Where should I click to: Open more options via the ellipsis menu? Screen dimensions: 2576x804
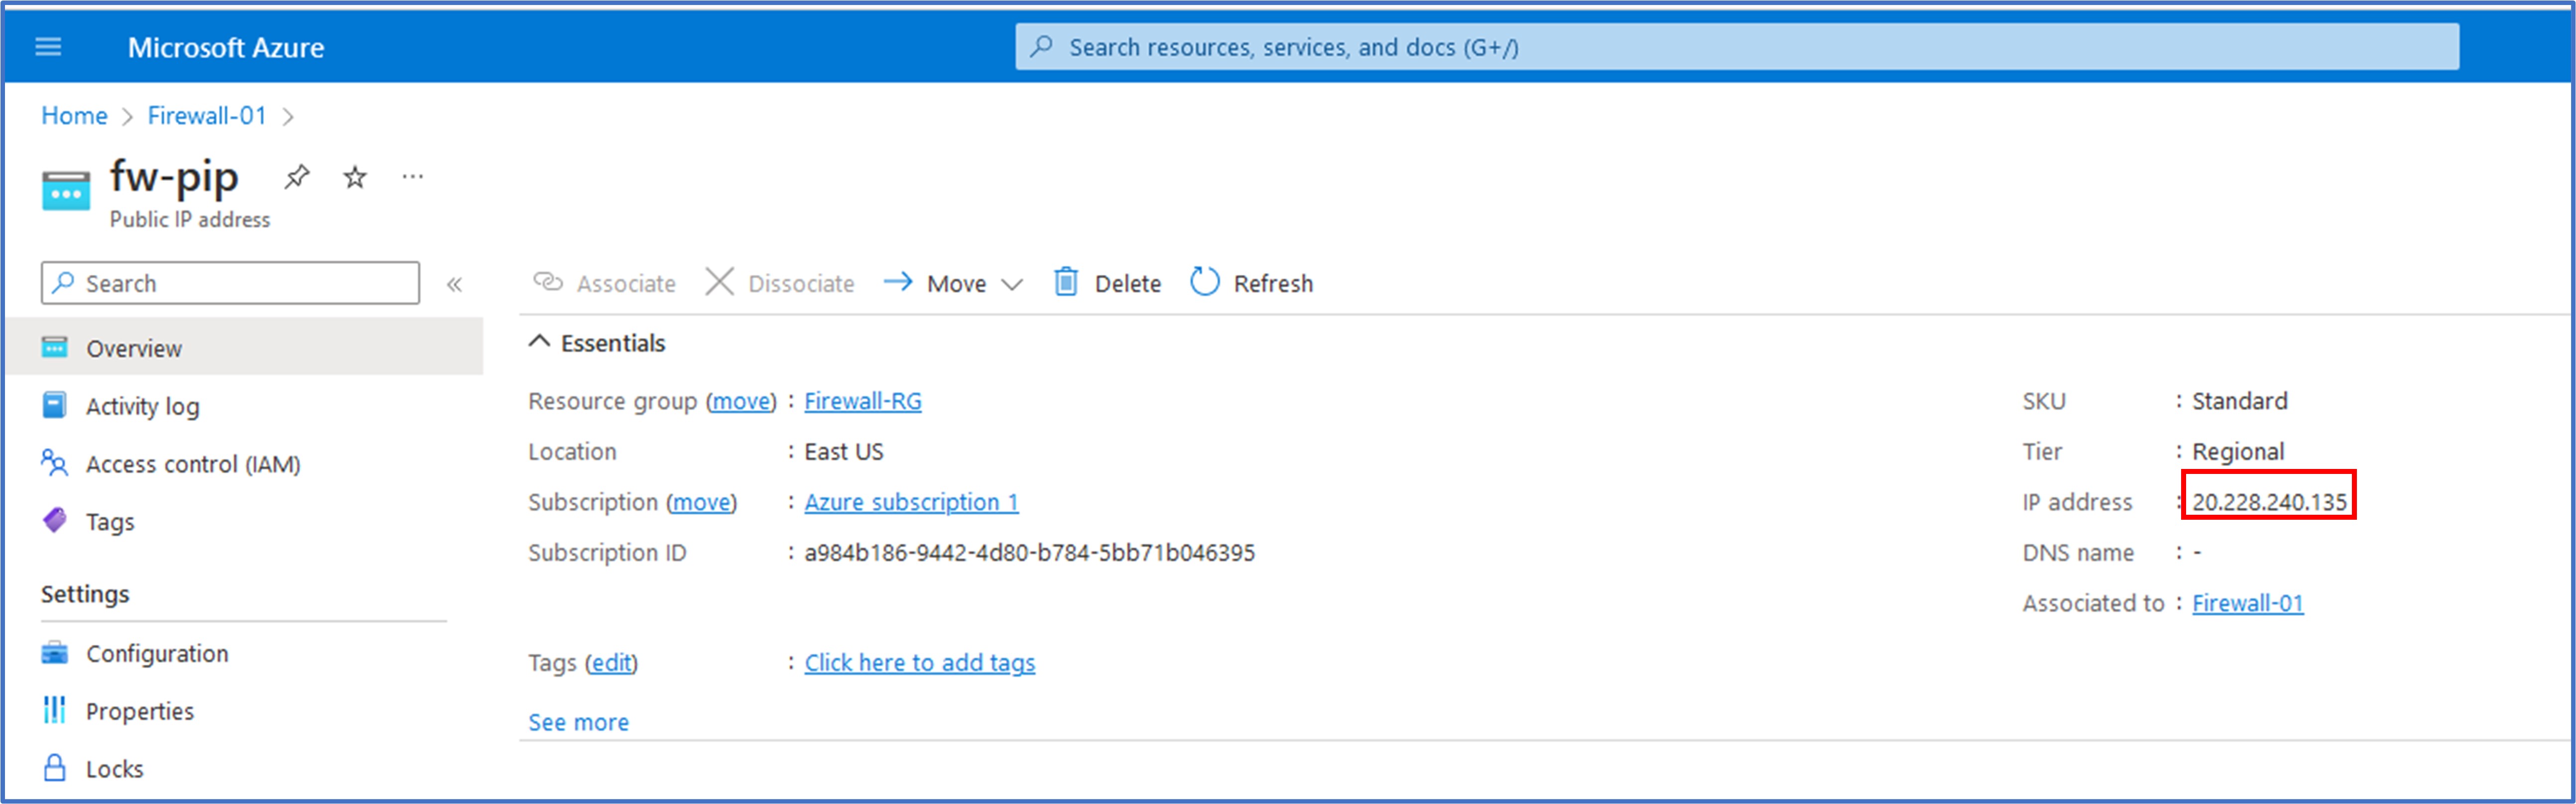(413, 176)
